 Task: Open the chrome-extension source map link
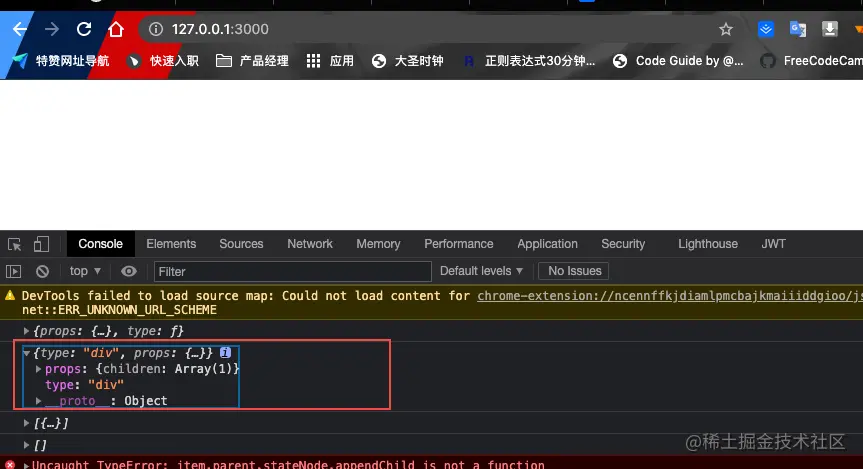coord(669,296)
